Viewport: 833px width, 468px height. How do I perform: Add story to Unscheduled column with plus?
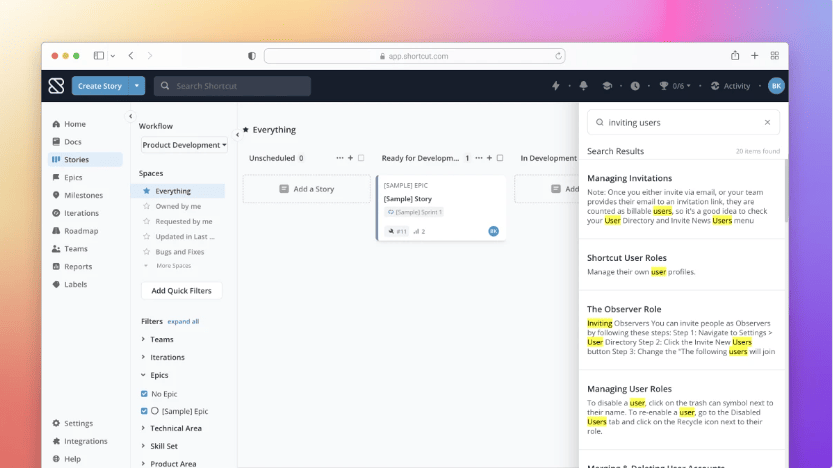[x=350, y=158]
